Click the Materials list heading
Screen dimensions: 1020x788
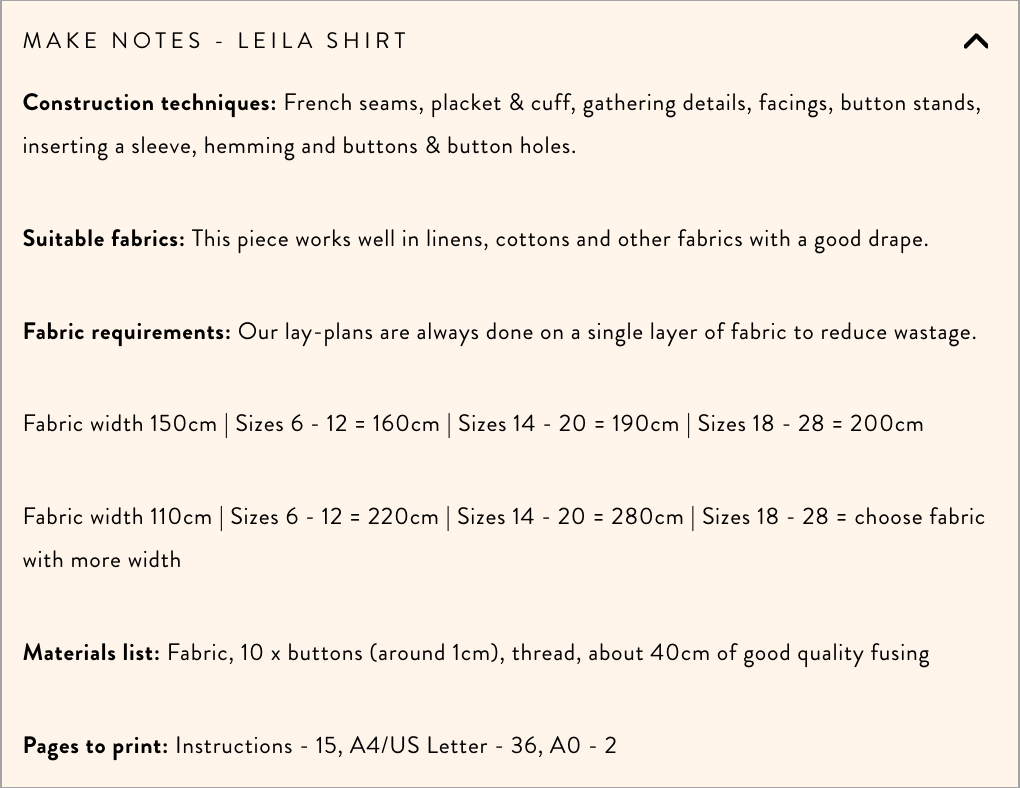(x=90, y=652)
